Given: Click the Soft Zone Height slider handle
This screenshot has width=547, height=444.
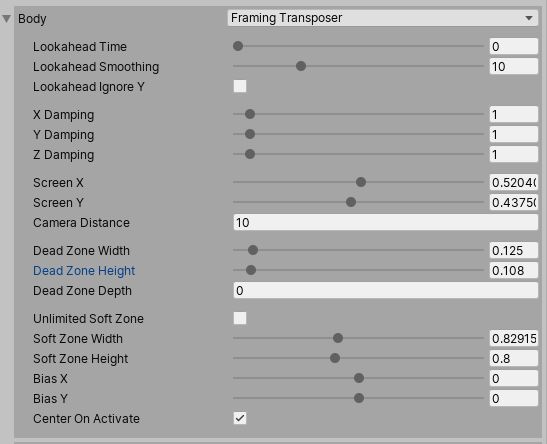Looking at the screenshot, I should pyautogui.click(x=335, y=358).
